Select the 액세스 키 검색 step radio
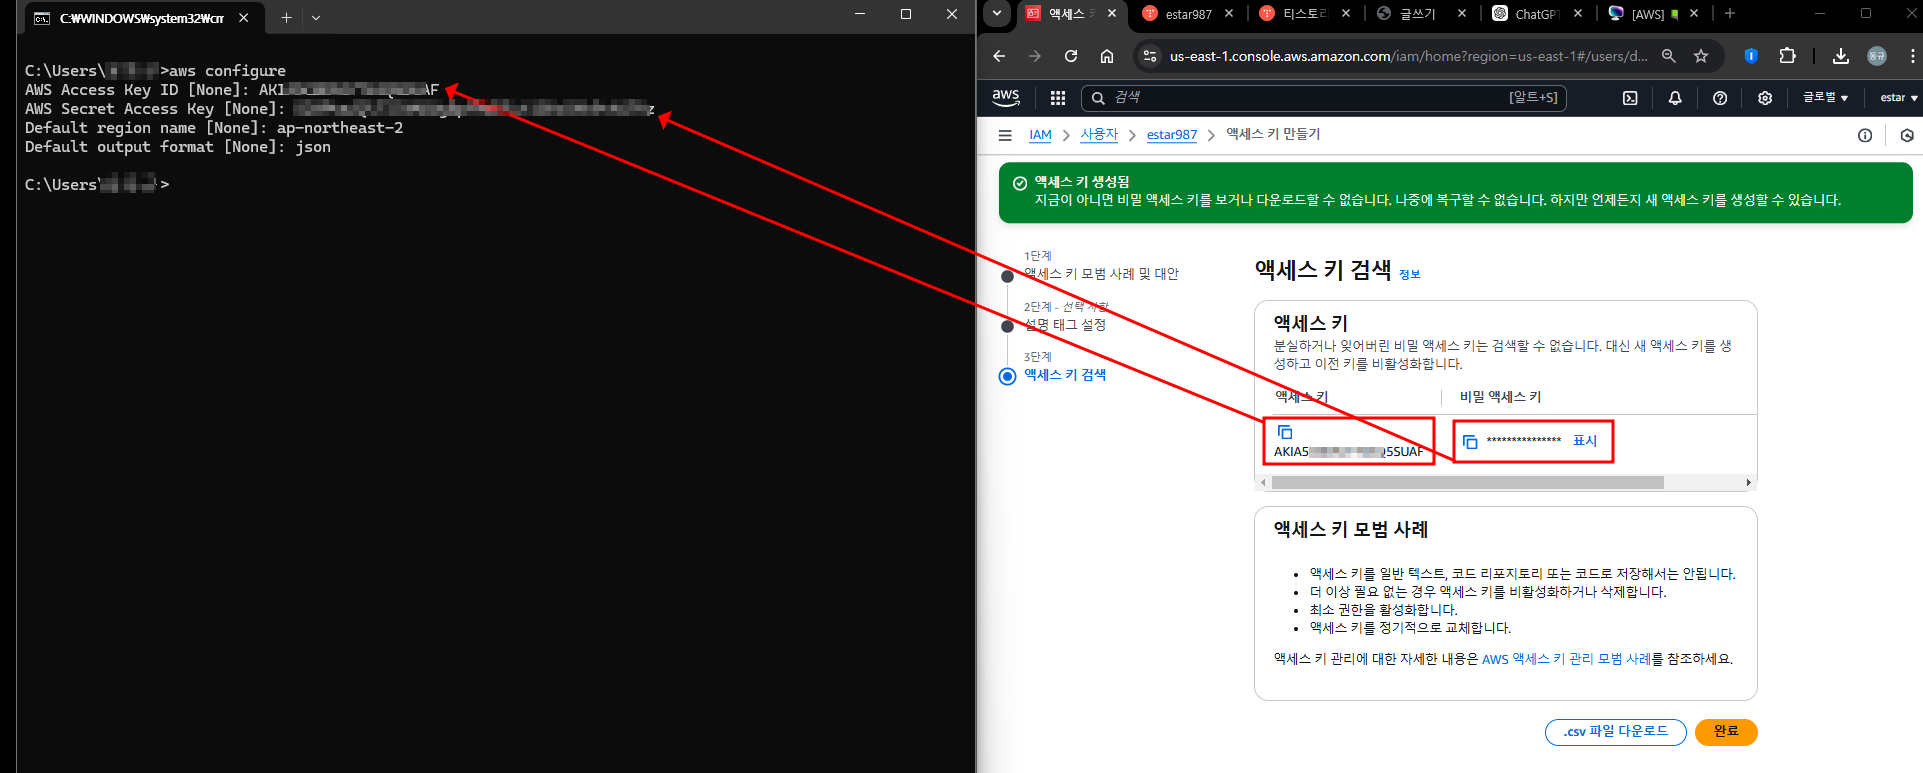 click(1007, 376)
